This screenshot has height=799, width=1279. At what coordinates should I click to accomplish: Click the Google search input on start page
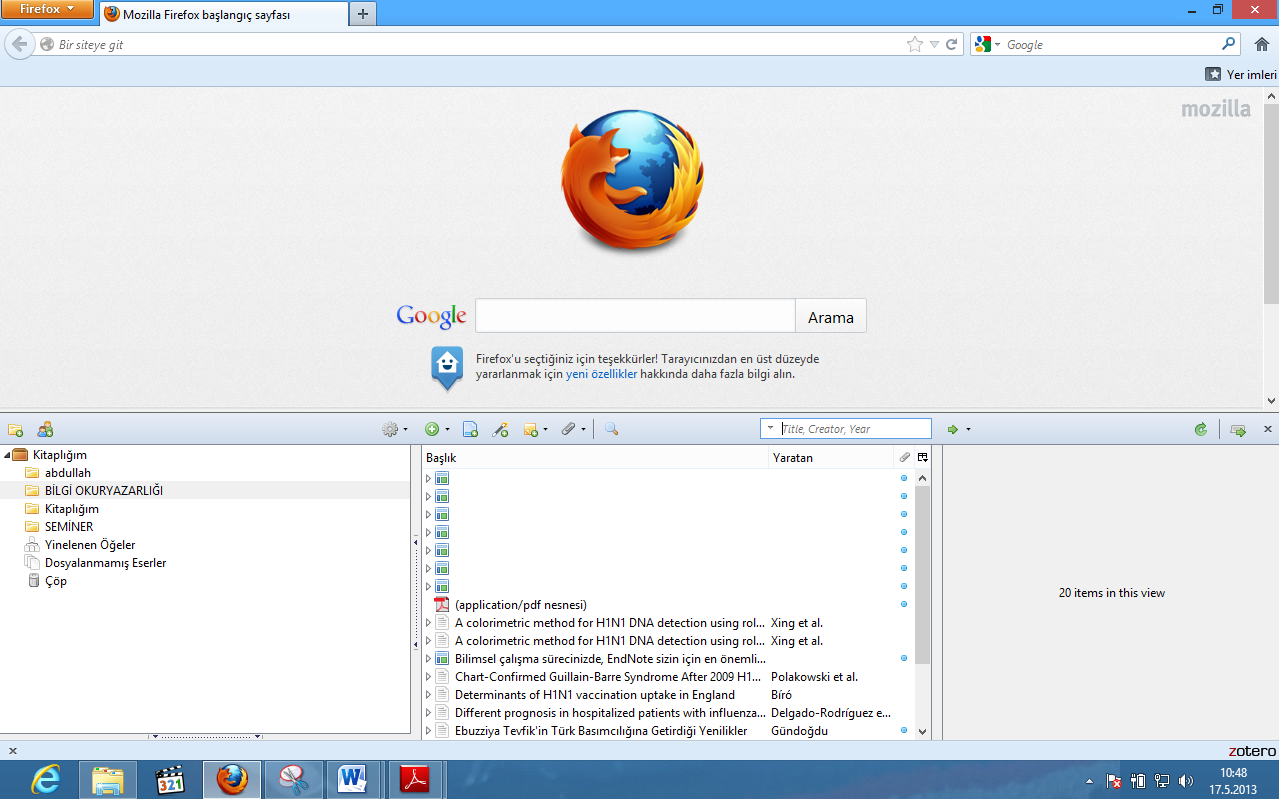click(635, 316)
